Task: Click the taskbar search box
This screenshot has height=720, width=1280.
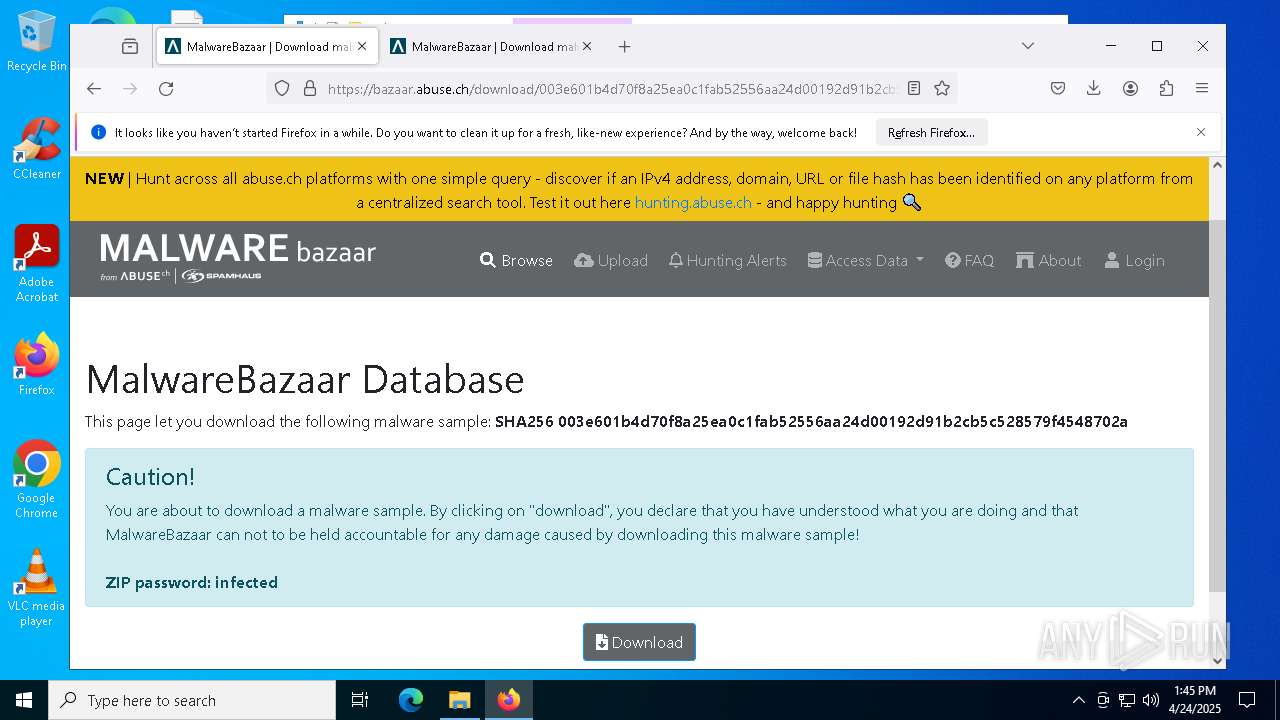Action: click(x=192, y=700)
